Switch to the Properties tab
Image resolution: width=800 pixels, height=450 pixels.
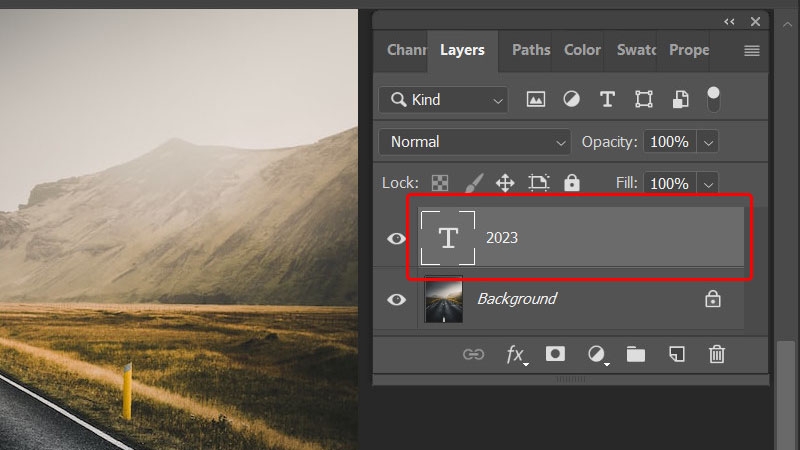coord(689,50)
